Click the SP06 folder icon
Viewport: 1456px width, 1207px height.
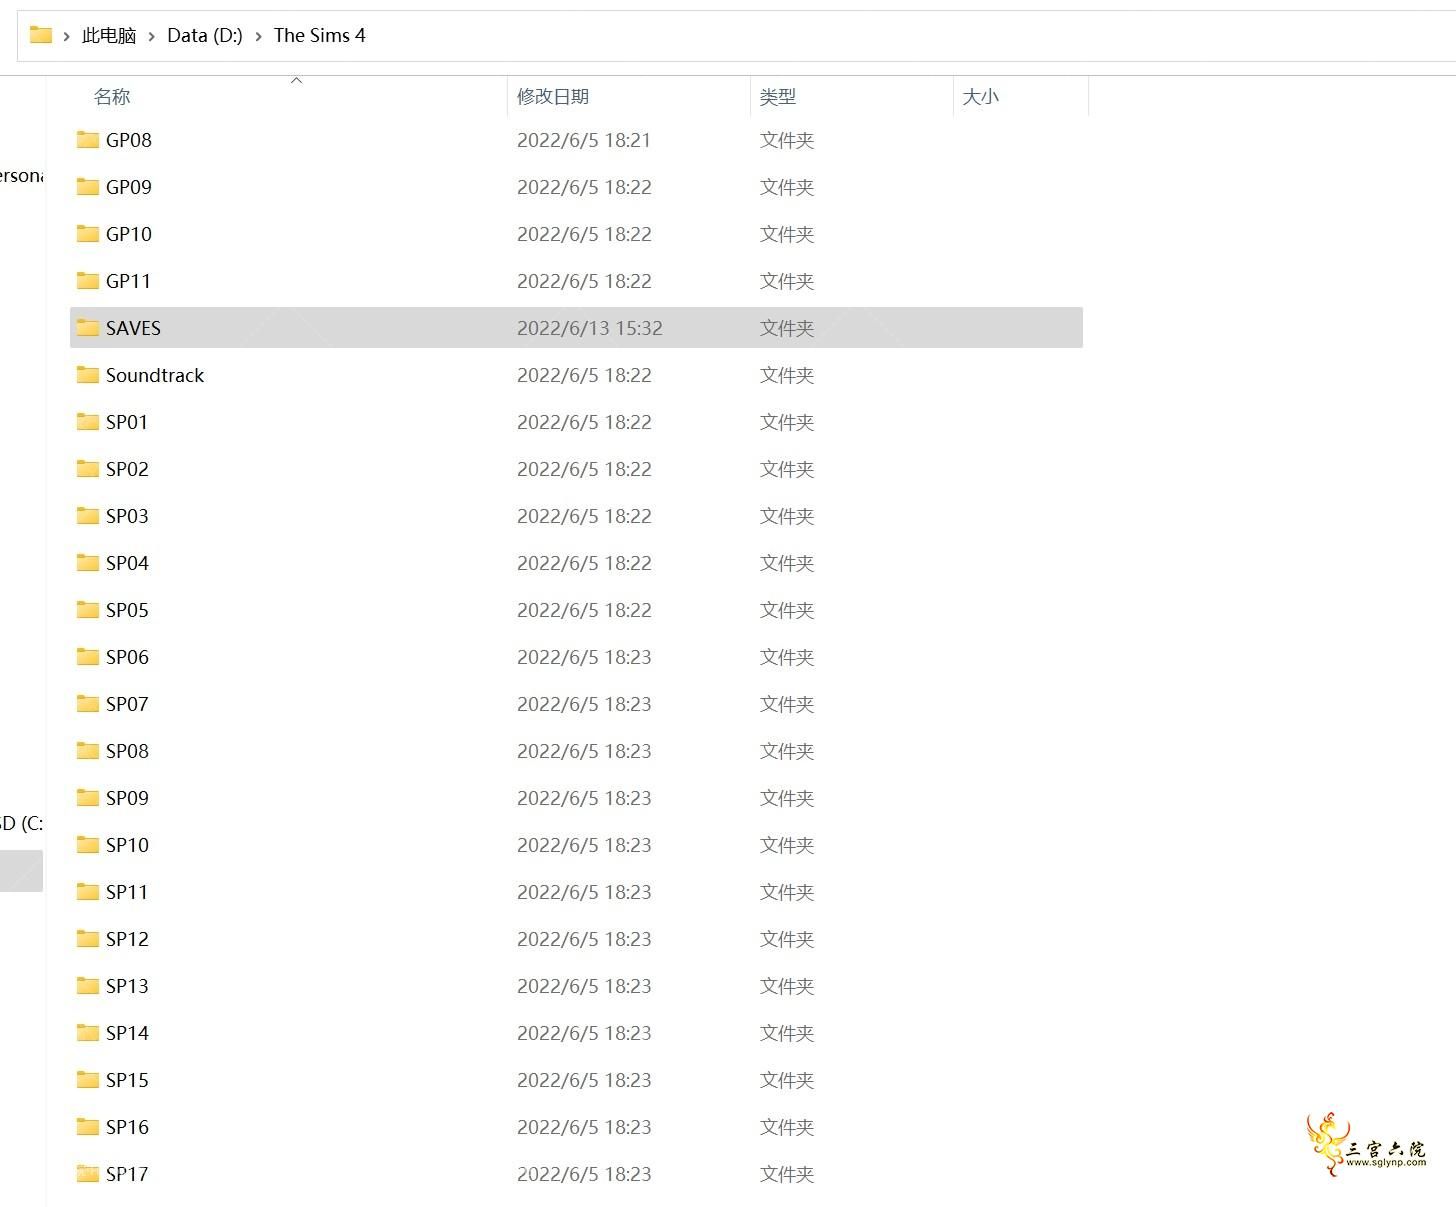click(x=88, y=657)
